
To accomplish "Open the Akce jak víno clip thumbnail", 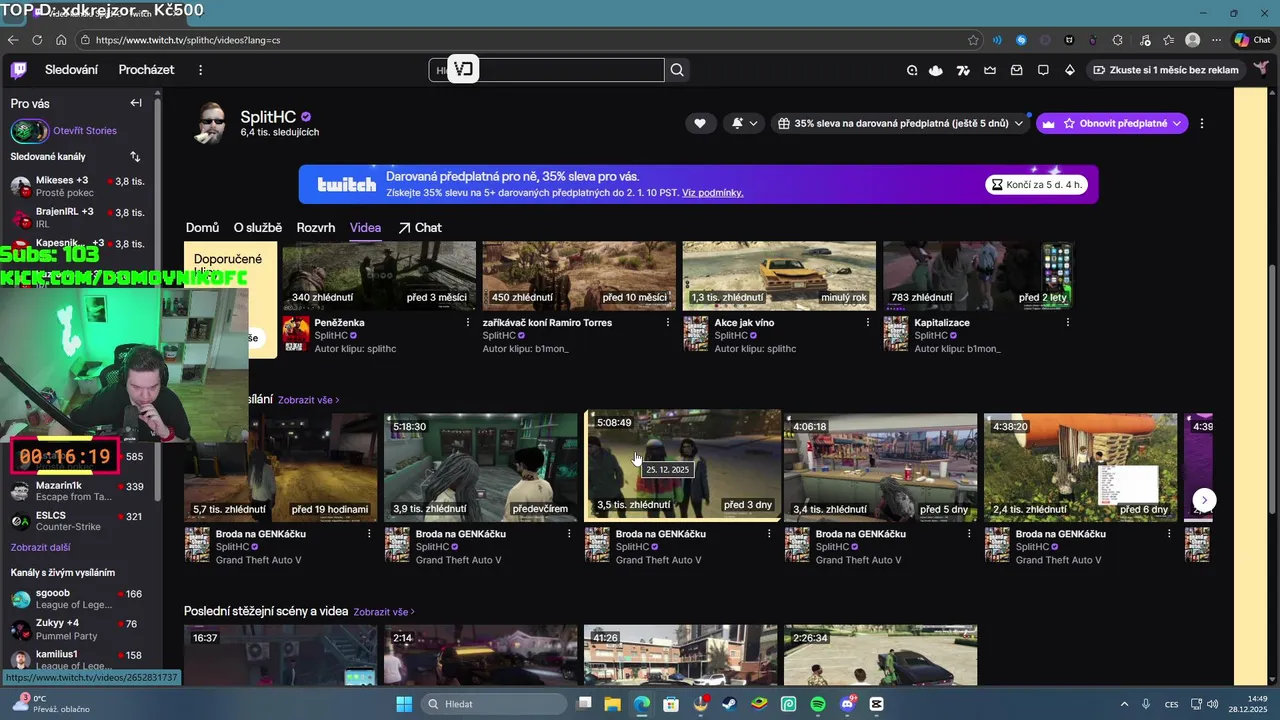I will coord(779,276).
